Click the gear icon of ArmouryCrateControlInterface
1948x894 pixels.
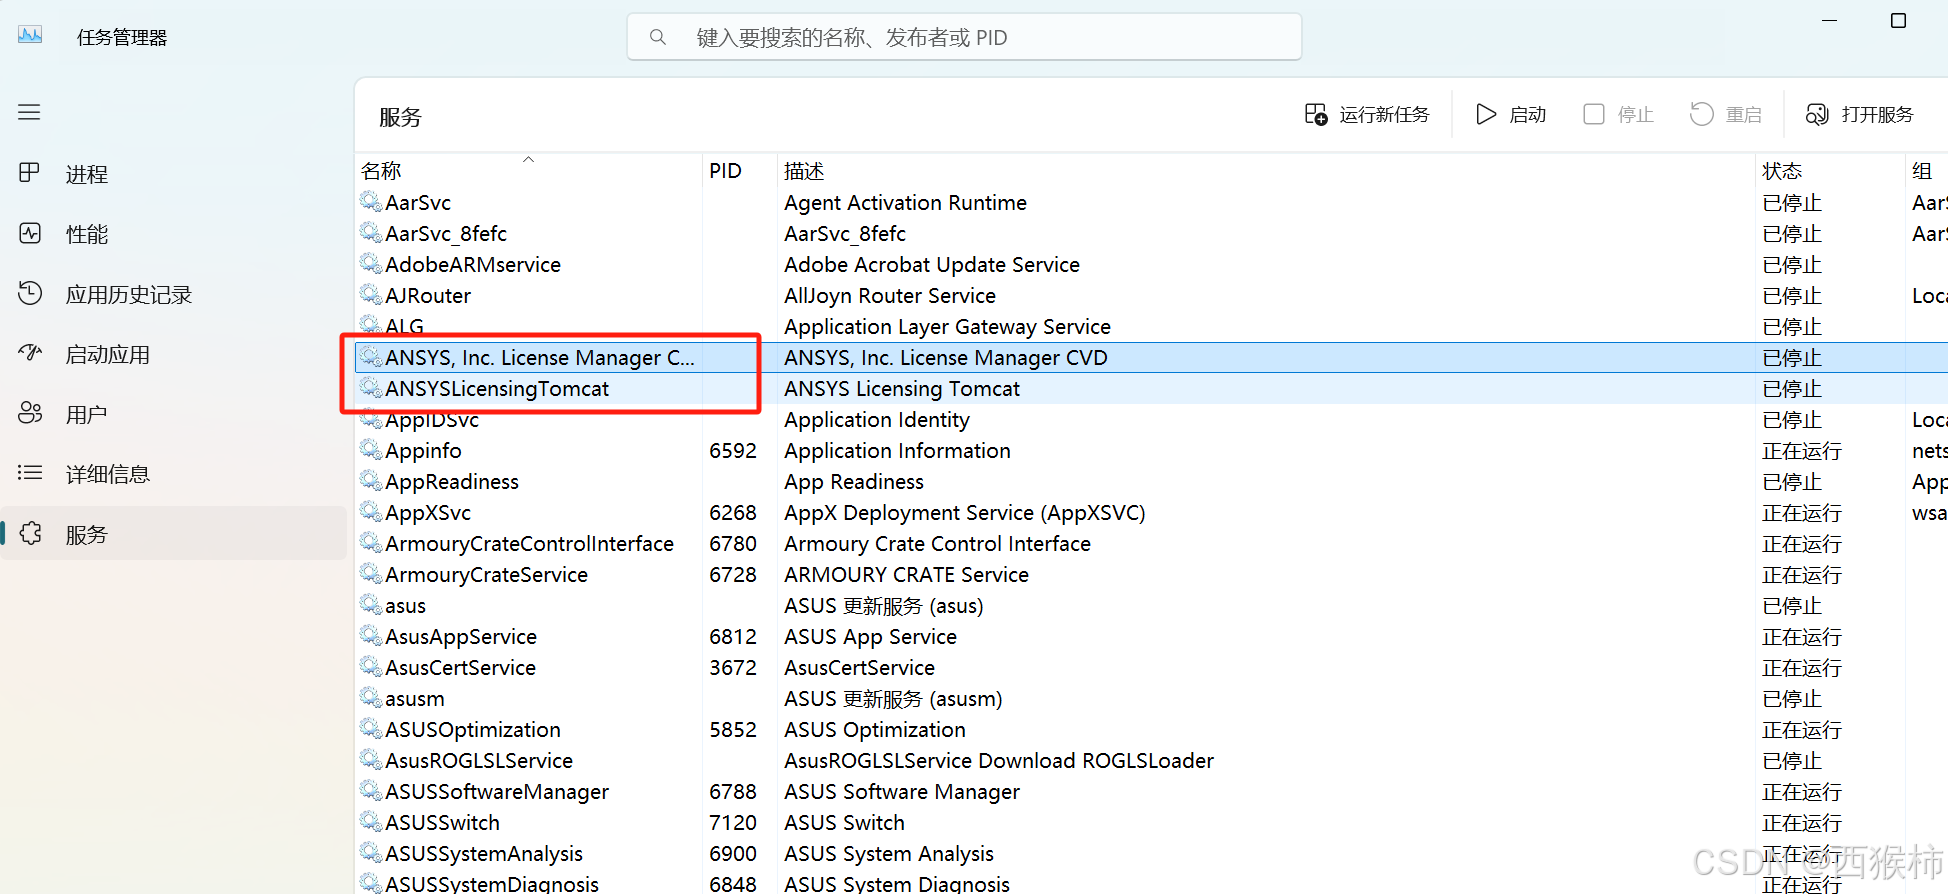[x=371, y=543]
